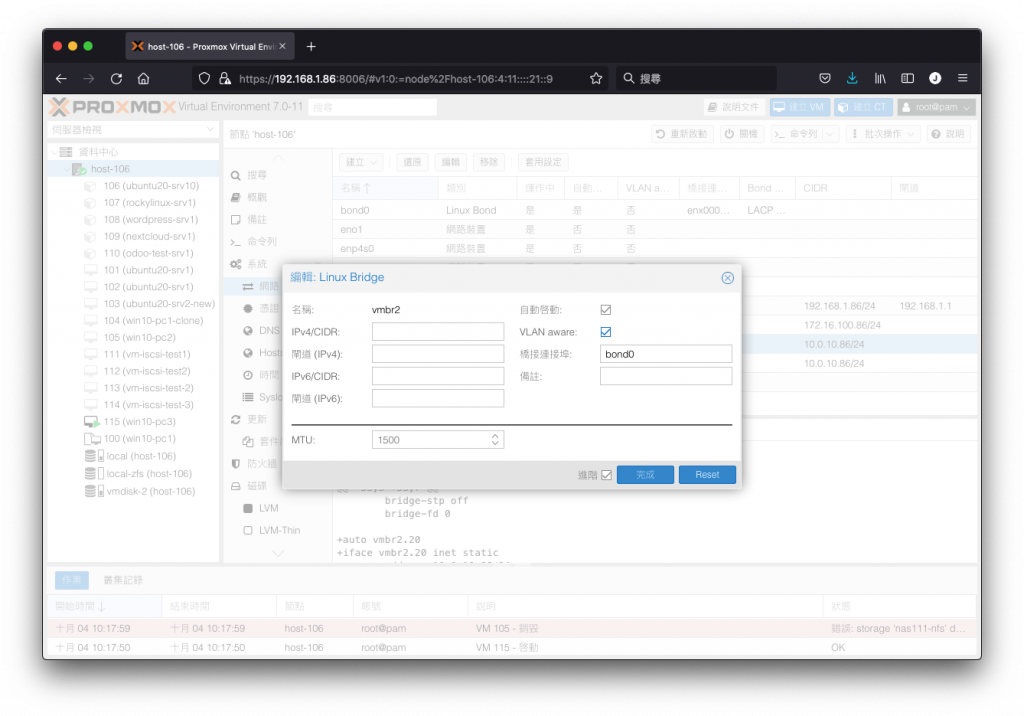Reload the page in browser toolbar
Viewport: 1024px width, 716px height.
[116, 78]
